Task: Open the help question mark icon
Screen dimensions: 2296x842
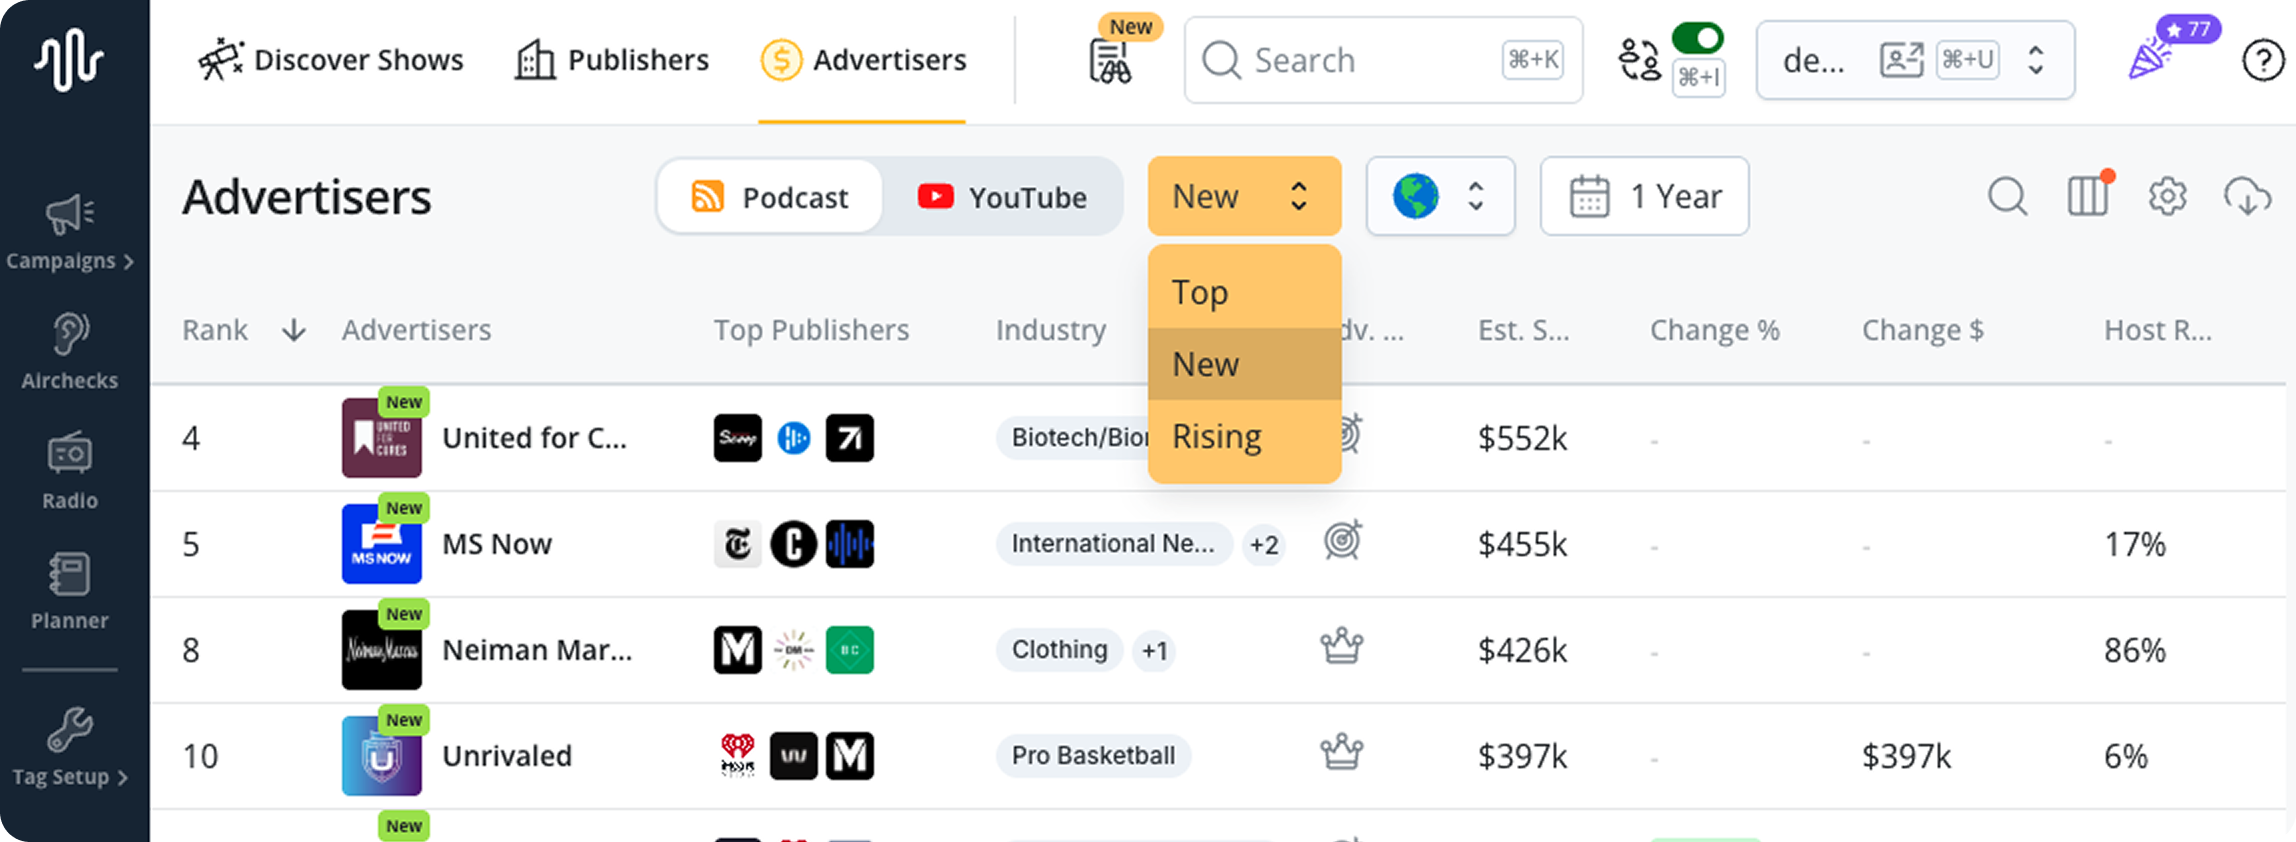Action: coord(2262,61)
